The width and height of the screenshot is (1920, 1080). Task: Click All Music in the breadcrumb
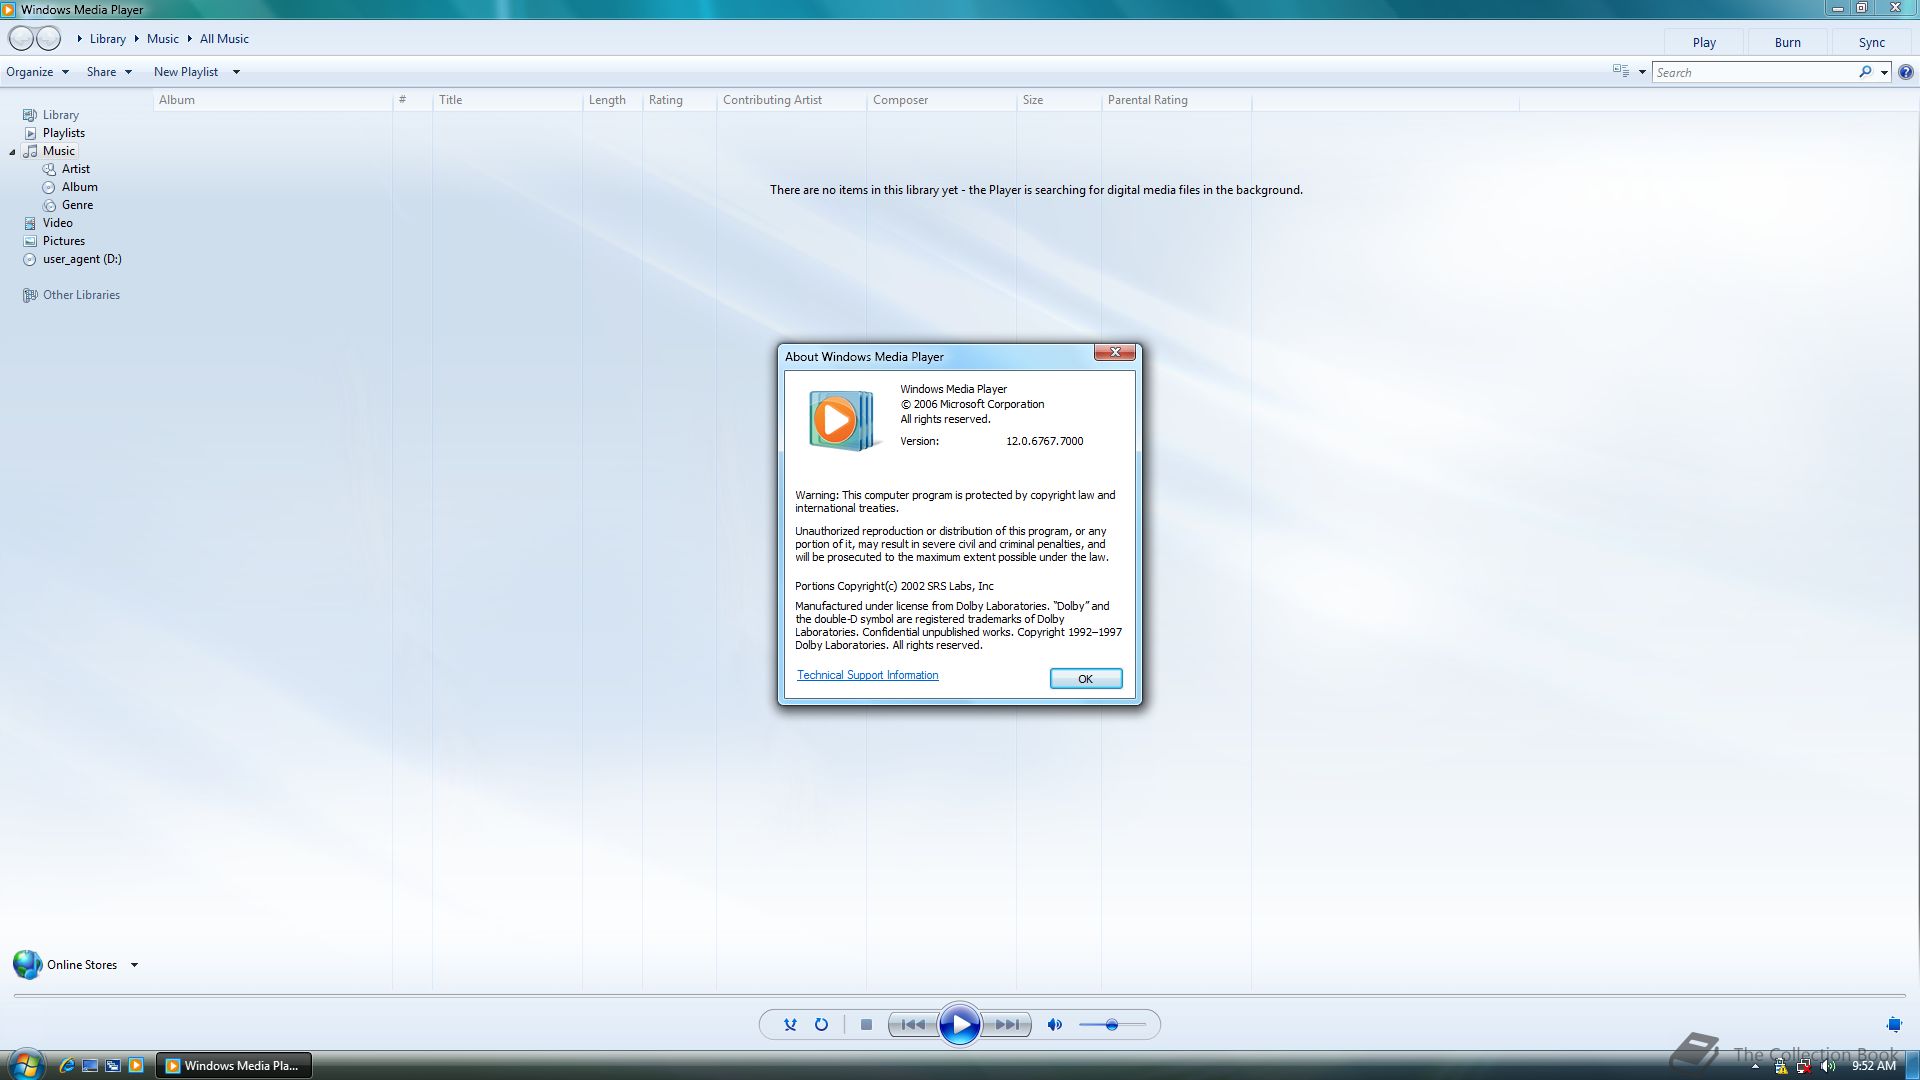[225, 39]
